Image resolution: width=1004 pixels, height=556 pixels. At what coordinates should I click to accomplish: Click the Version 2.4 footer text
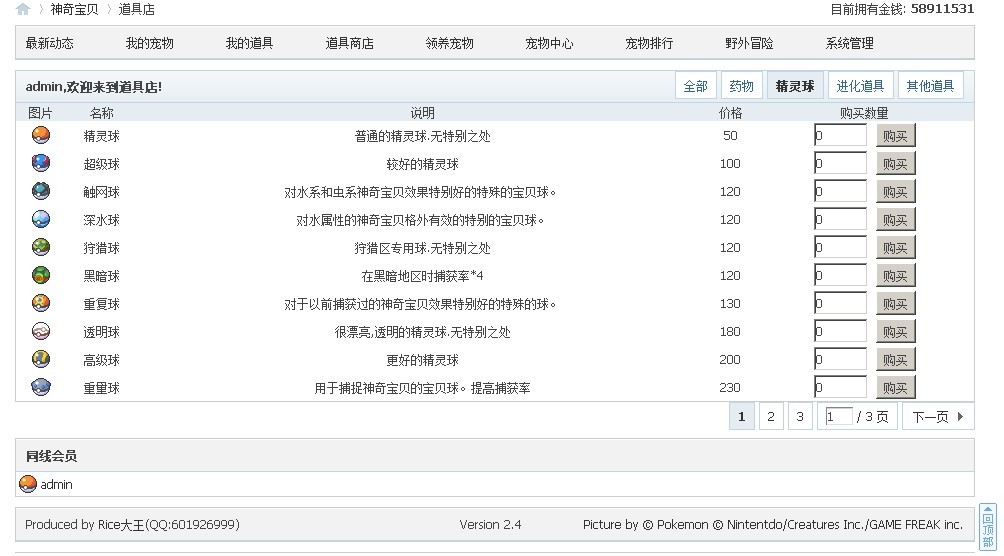[490, 525]
